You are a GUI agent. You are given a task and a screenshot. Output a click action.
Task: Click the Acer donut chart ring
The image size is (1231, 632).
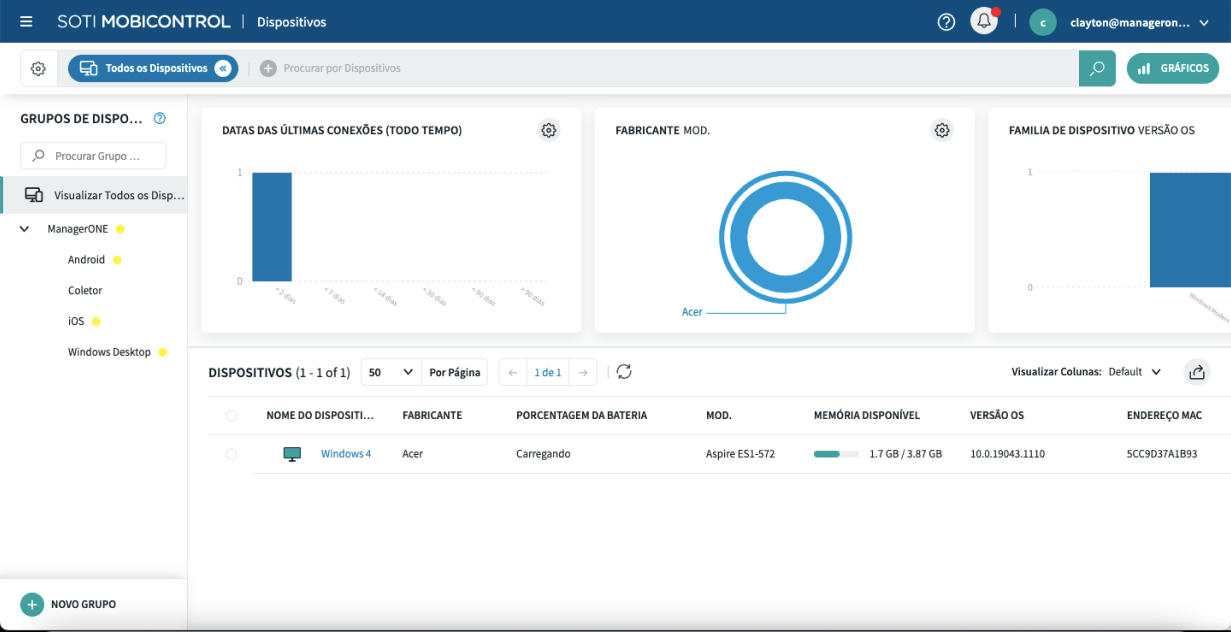coord(786,237)
